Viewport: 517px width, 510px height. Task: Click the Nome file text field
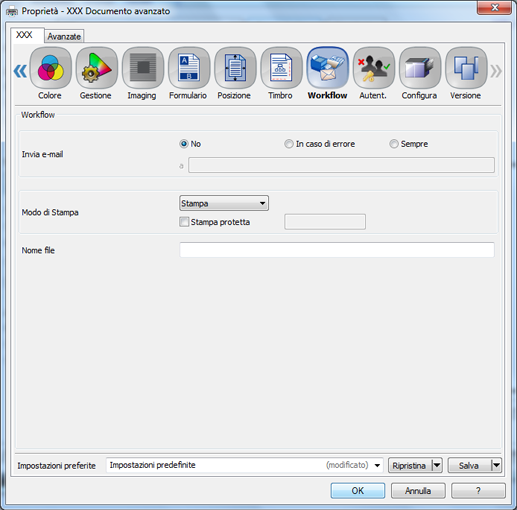coord(337,250)
